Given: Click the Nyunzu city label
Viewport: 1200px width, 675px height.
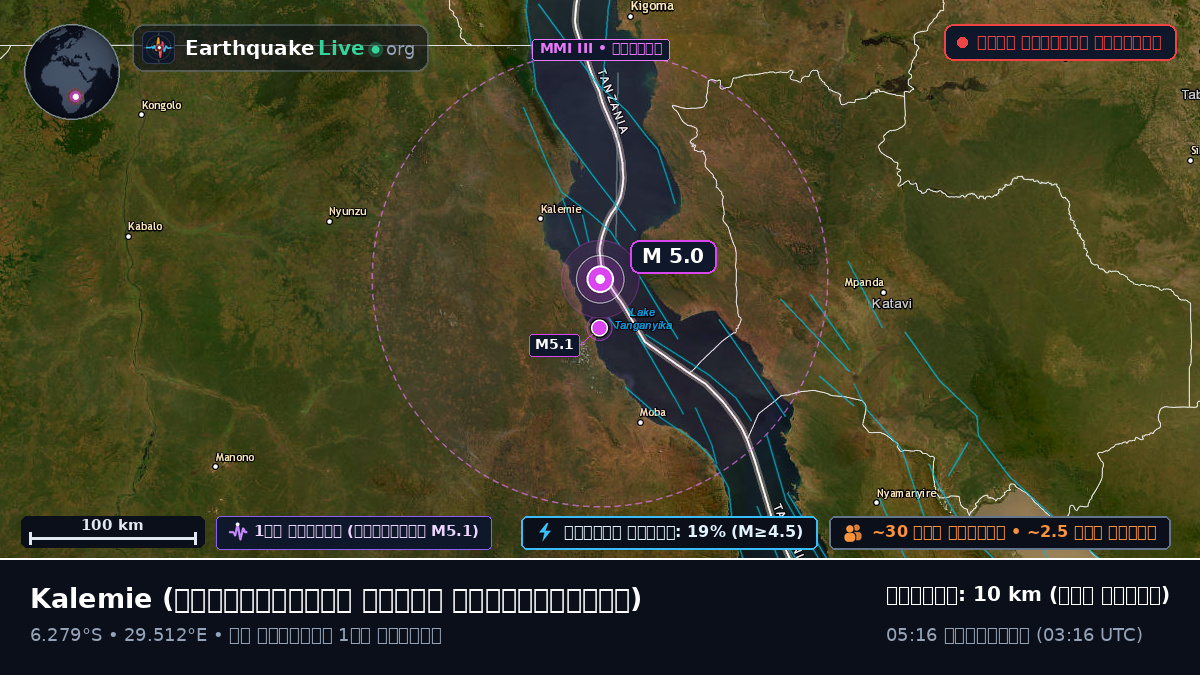Looking at the screenshot, I should coord(348,212).
